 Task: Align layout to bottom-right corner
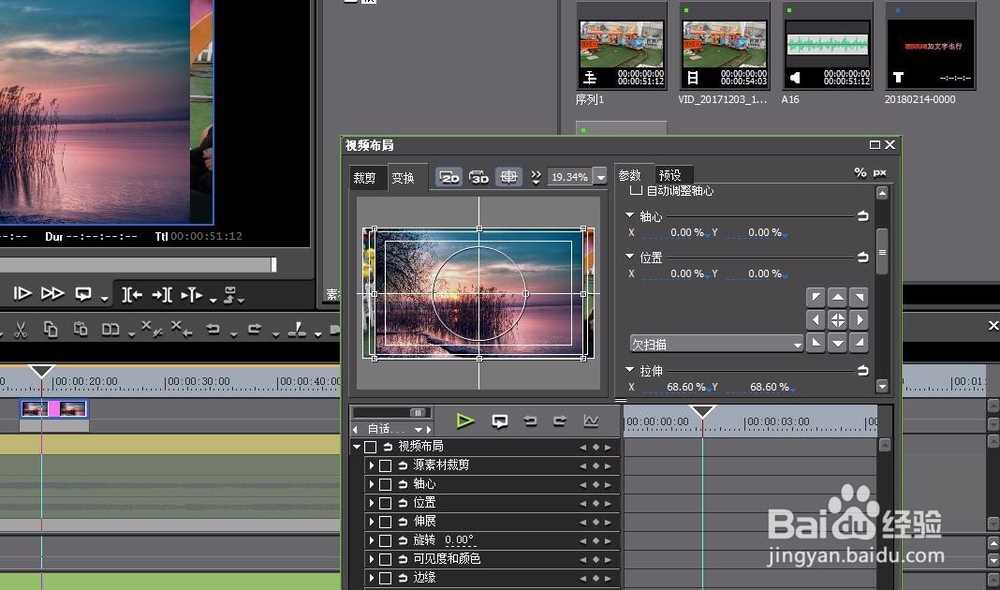point(859,343)
